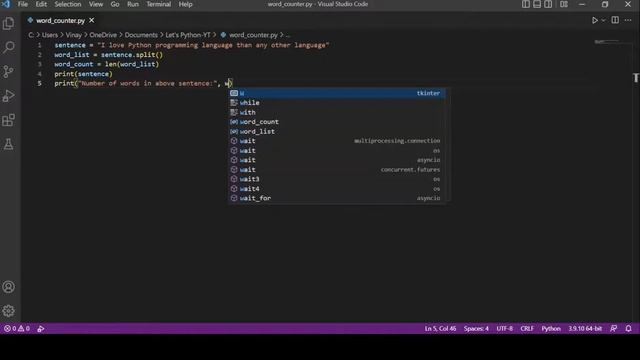The width and height of the screenshot is (640, 360).
Task: Open the Testing flask view
Action: [9, 144]
